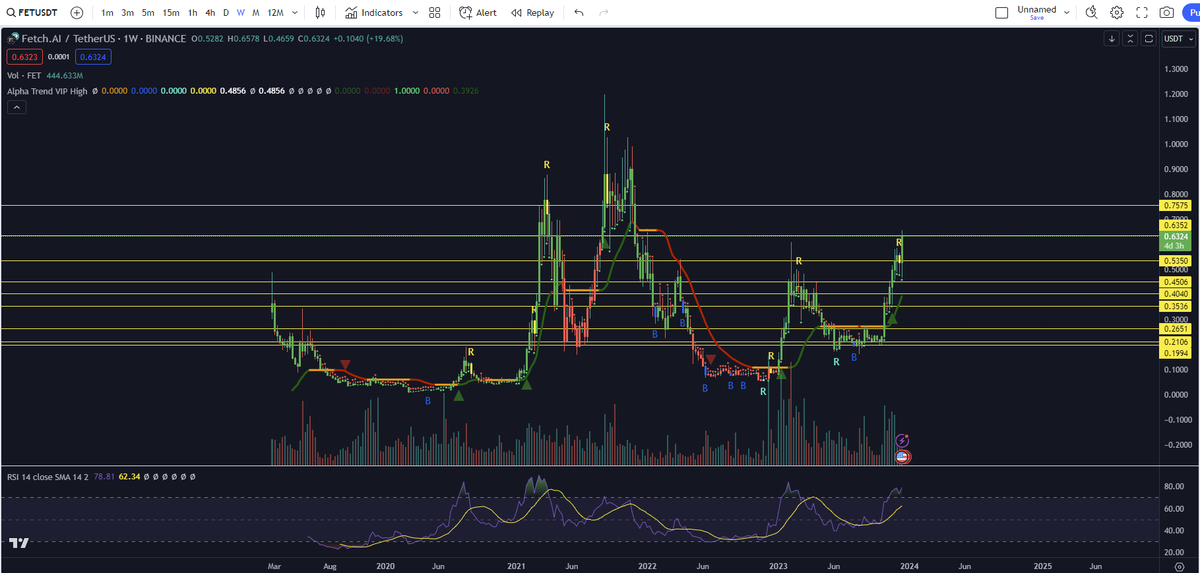Open the indicator templates grid icon

click(x=434, y=13)
